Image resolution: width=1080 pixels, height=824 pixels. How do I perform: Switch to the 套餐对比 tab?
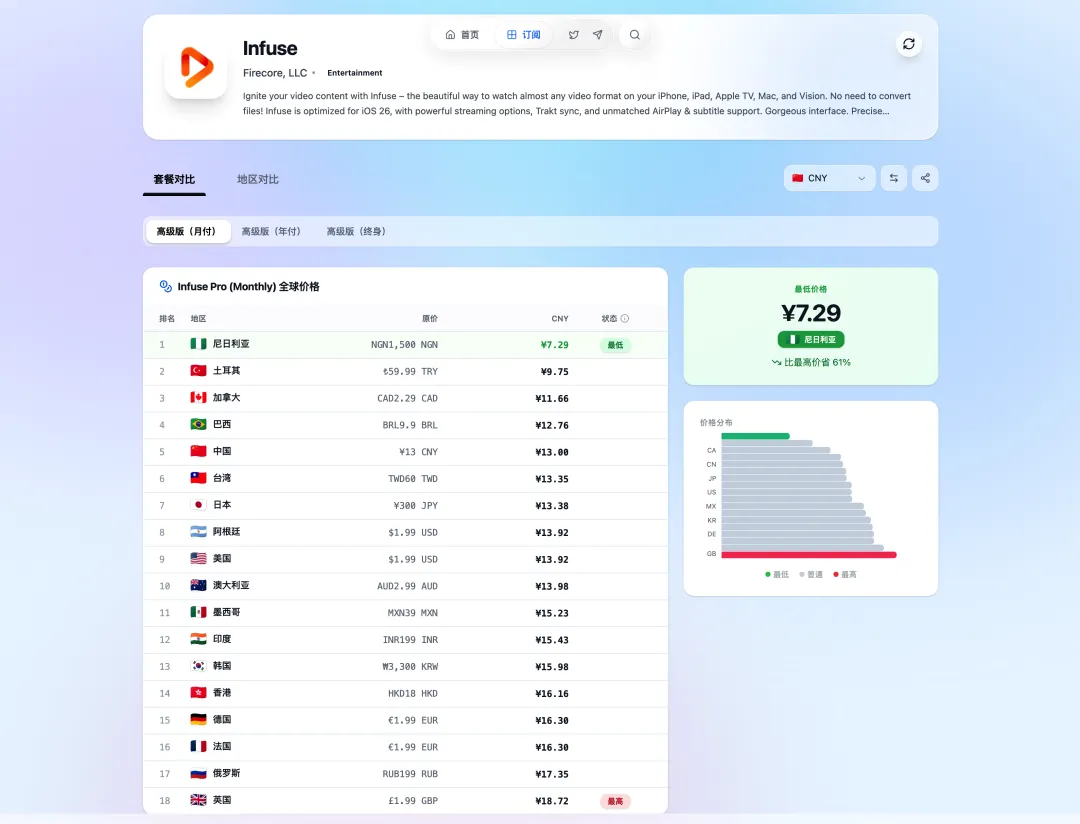pos(174,179)
